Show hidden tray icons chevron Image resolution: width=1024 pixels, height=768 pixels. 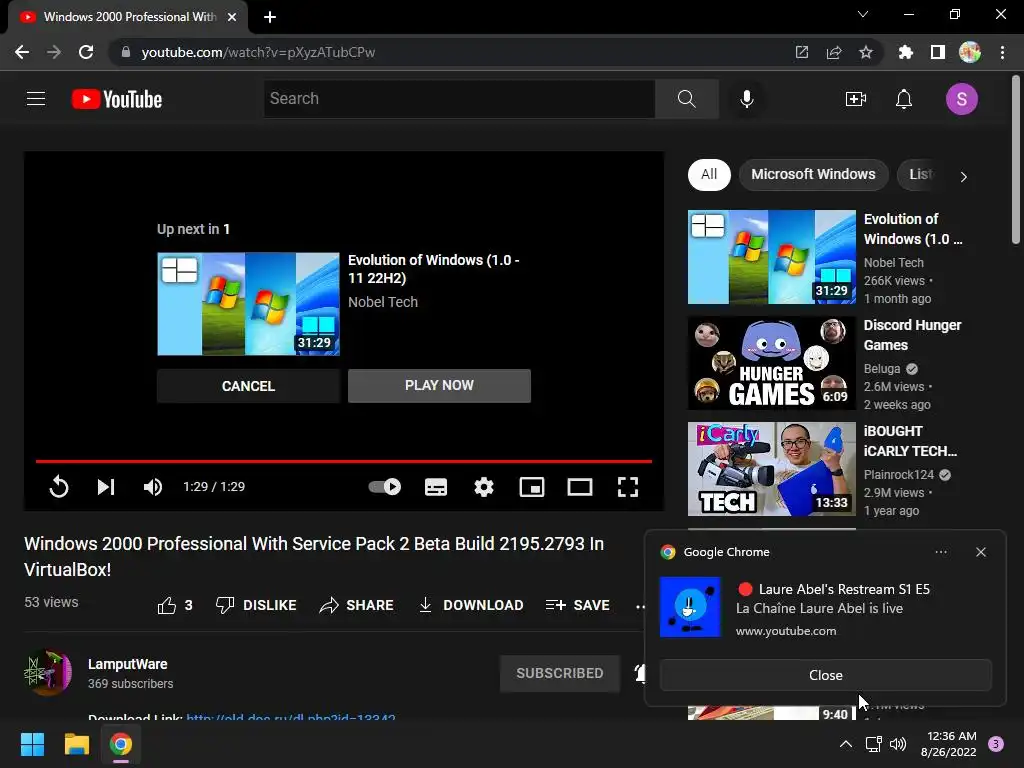tap(845, 744)
